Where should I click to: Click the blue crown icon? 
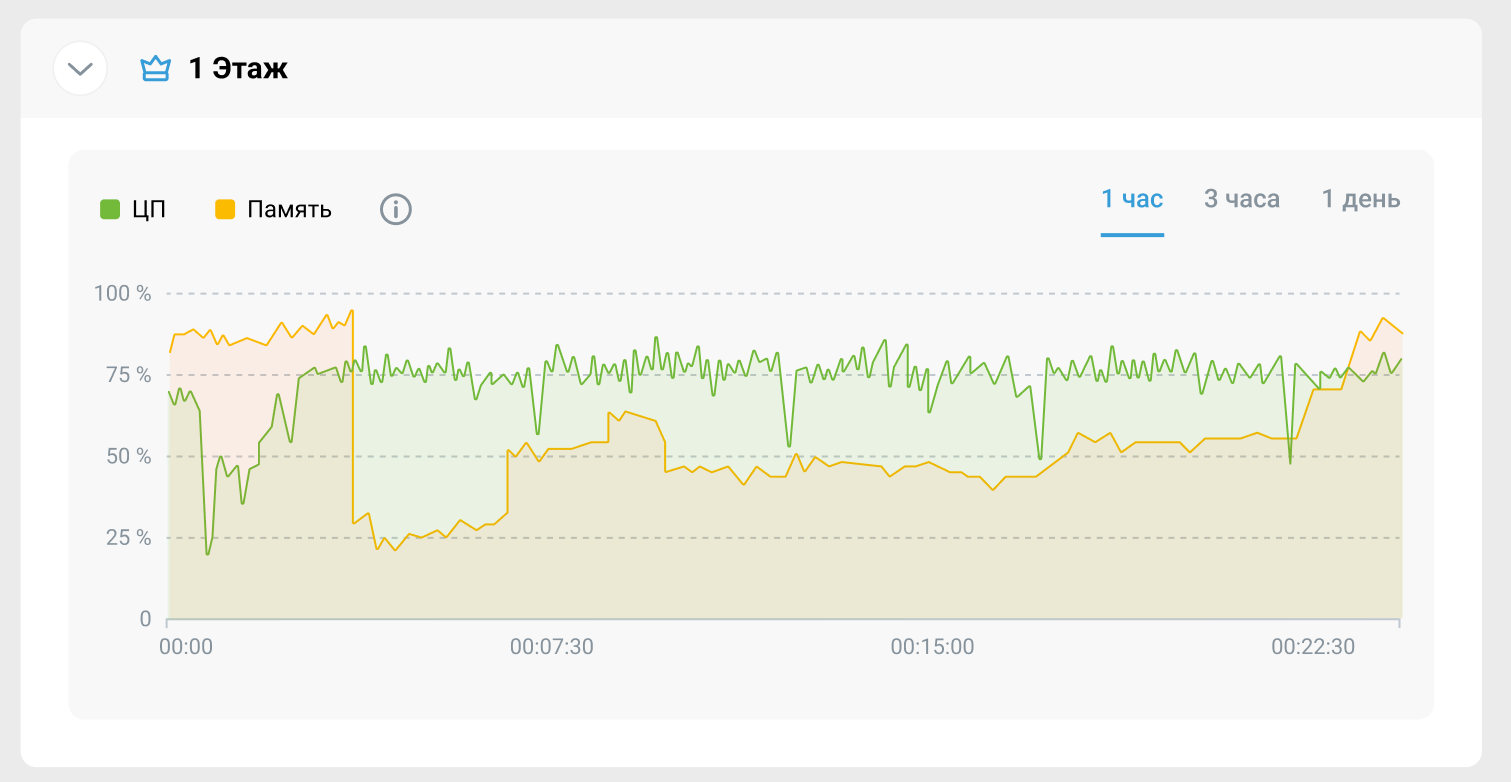point(155,69)
